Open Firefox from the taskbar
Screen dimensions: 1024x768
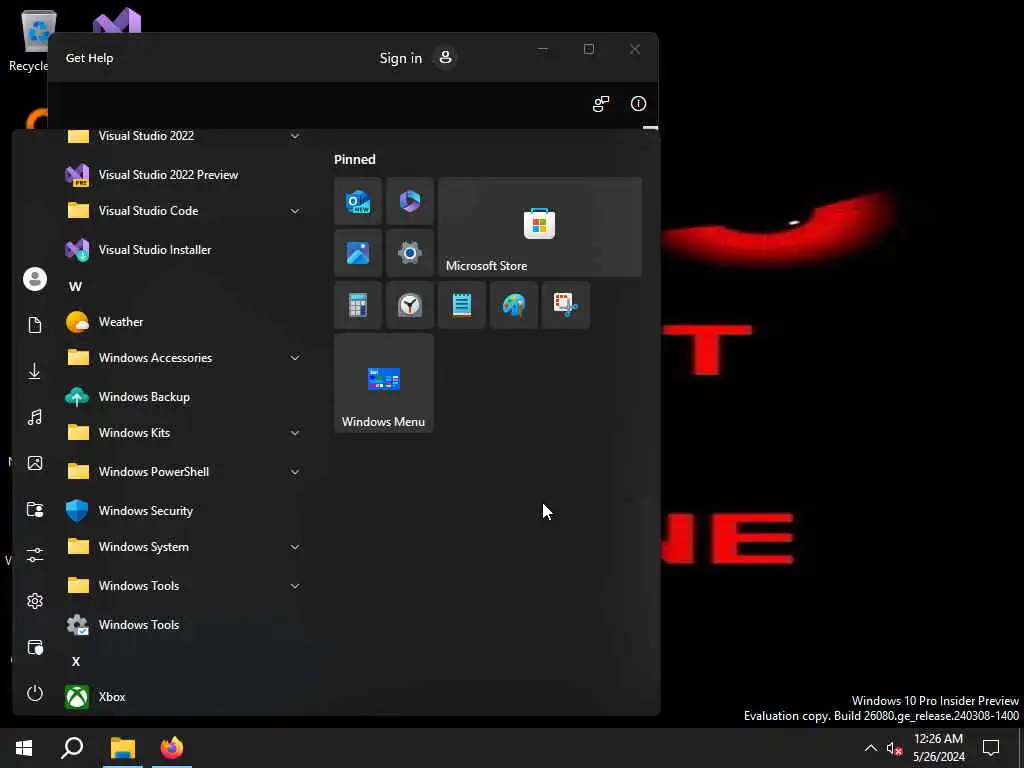(172, 748)
